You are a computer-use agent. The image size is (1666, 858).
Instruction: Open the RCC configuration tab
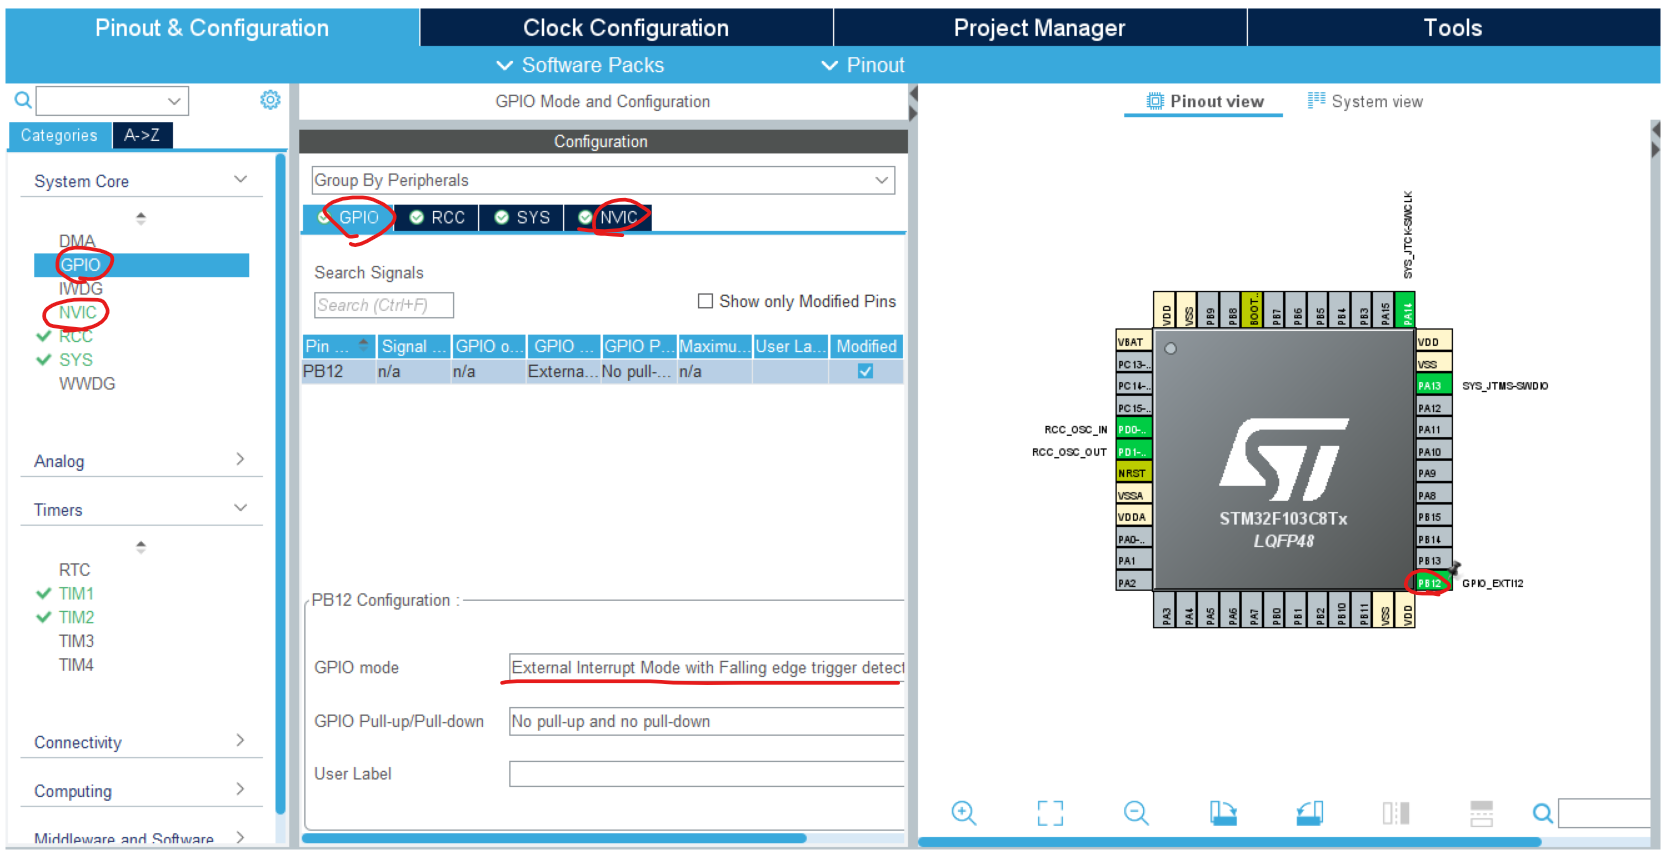coord(437,217)
